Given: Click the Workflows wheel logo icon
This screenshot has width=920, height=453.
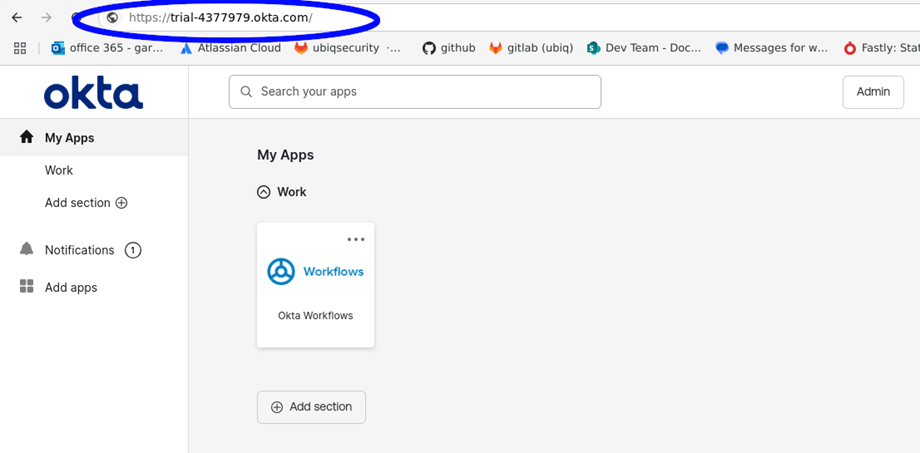Looking at the screenshot, I should pos(281,272).
